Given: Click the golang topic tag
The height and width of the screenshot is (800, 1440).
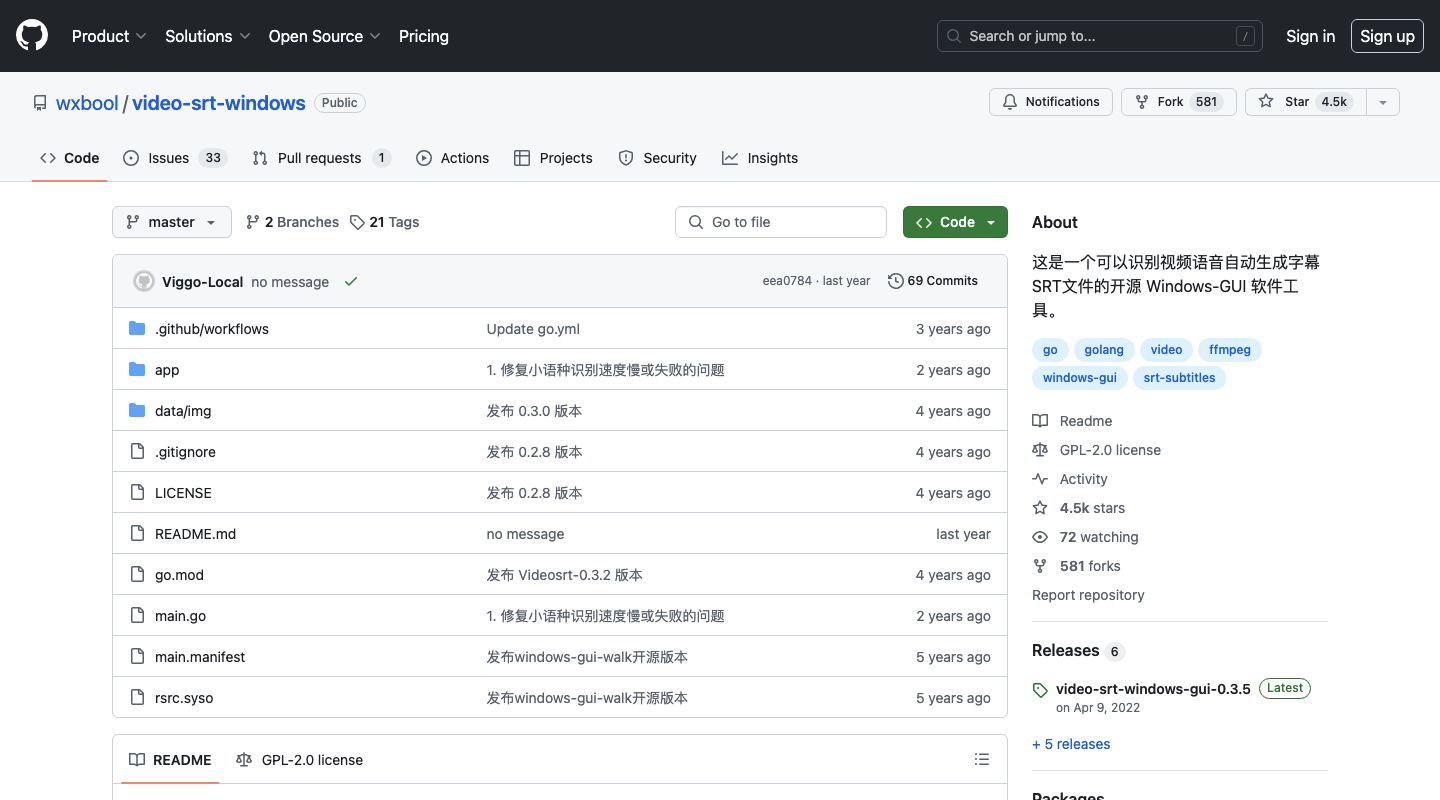Looking at the screenshot, I should coord(1104,350).
